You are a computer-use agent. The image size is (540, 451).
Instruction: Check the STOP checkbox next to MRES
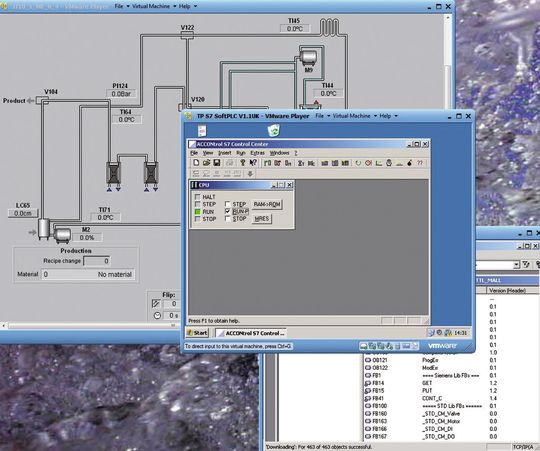(227, 219)
